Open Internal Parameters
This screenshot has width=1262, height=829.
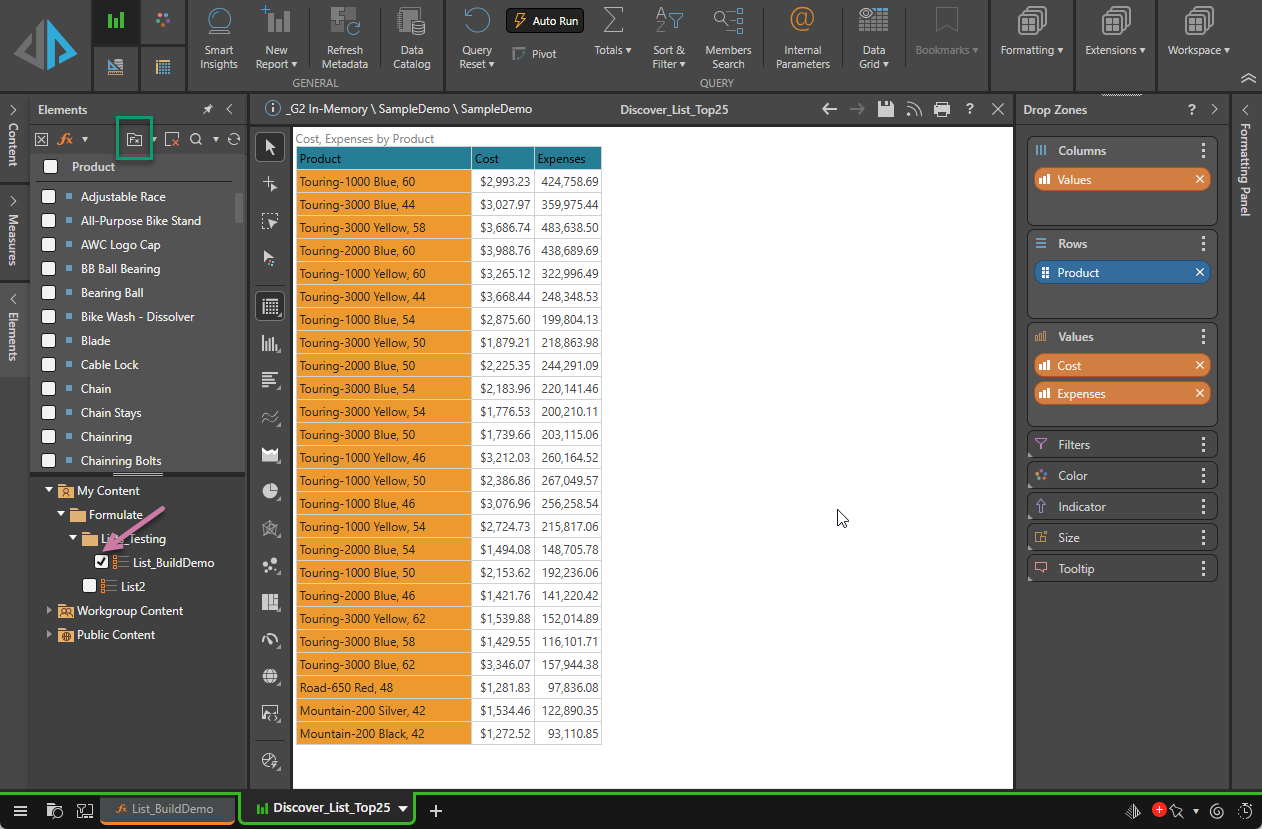click(802, 38)
